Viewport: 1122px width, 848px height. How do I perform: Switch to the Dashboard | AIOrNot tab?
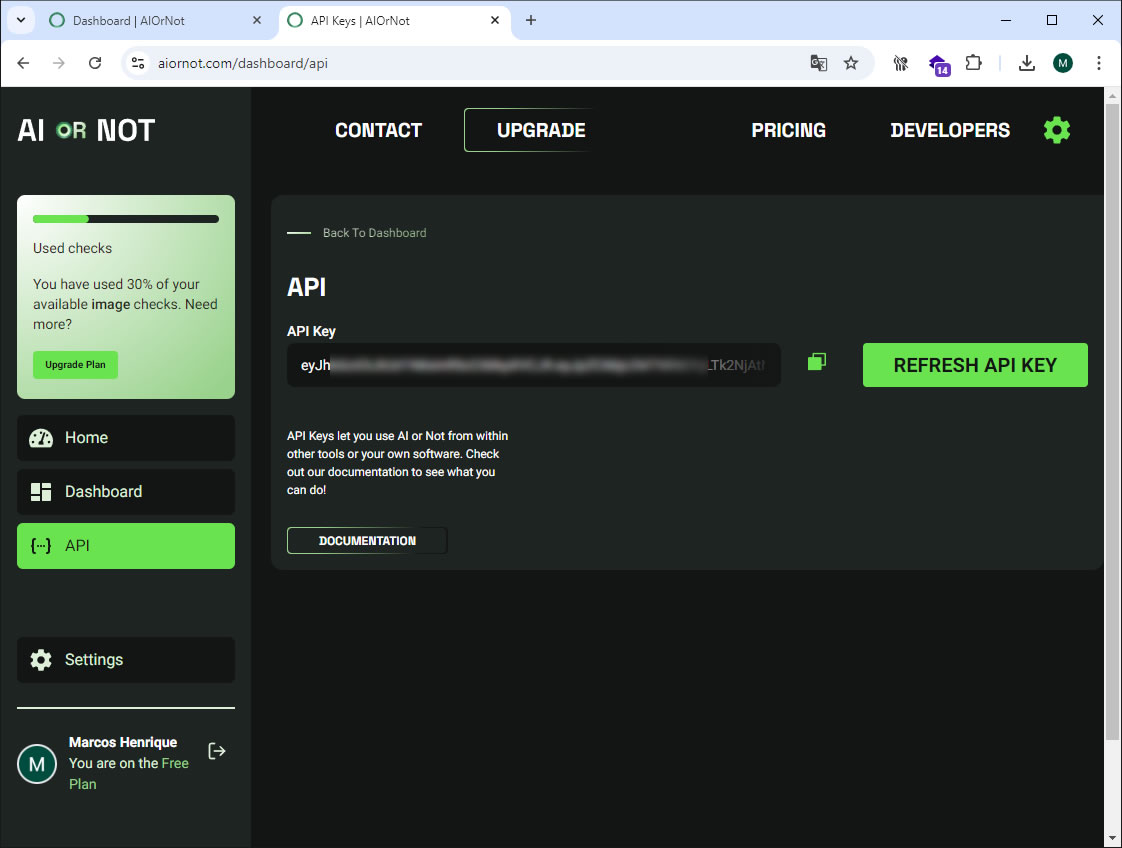pyautogui.click(x=155, y=21)
